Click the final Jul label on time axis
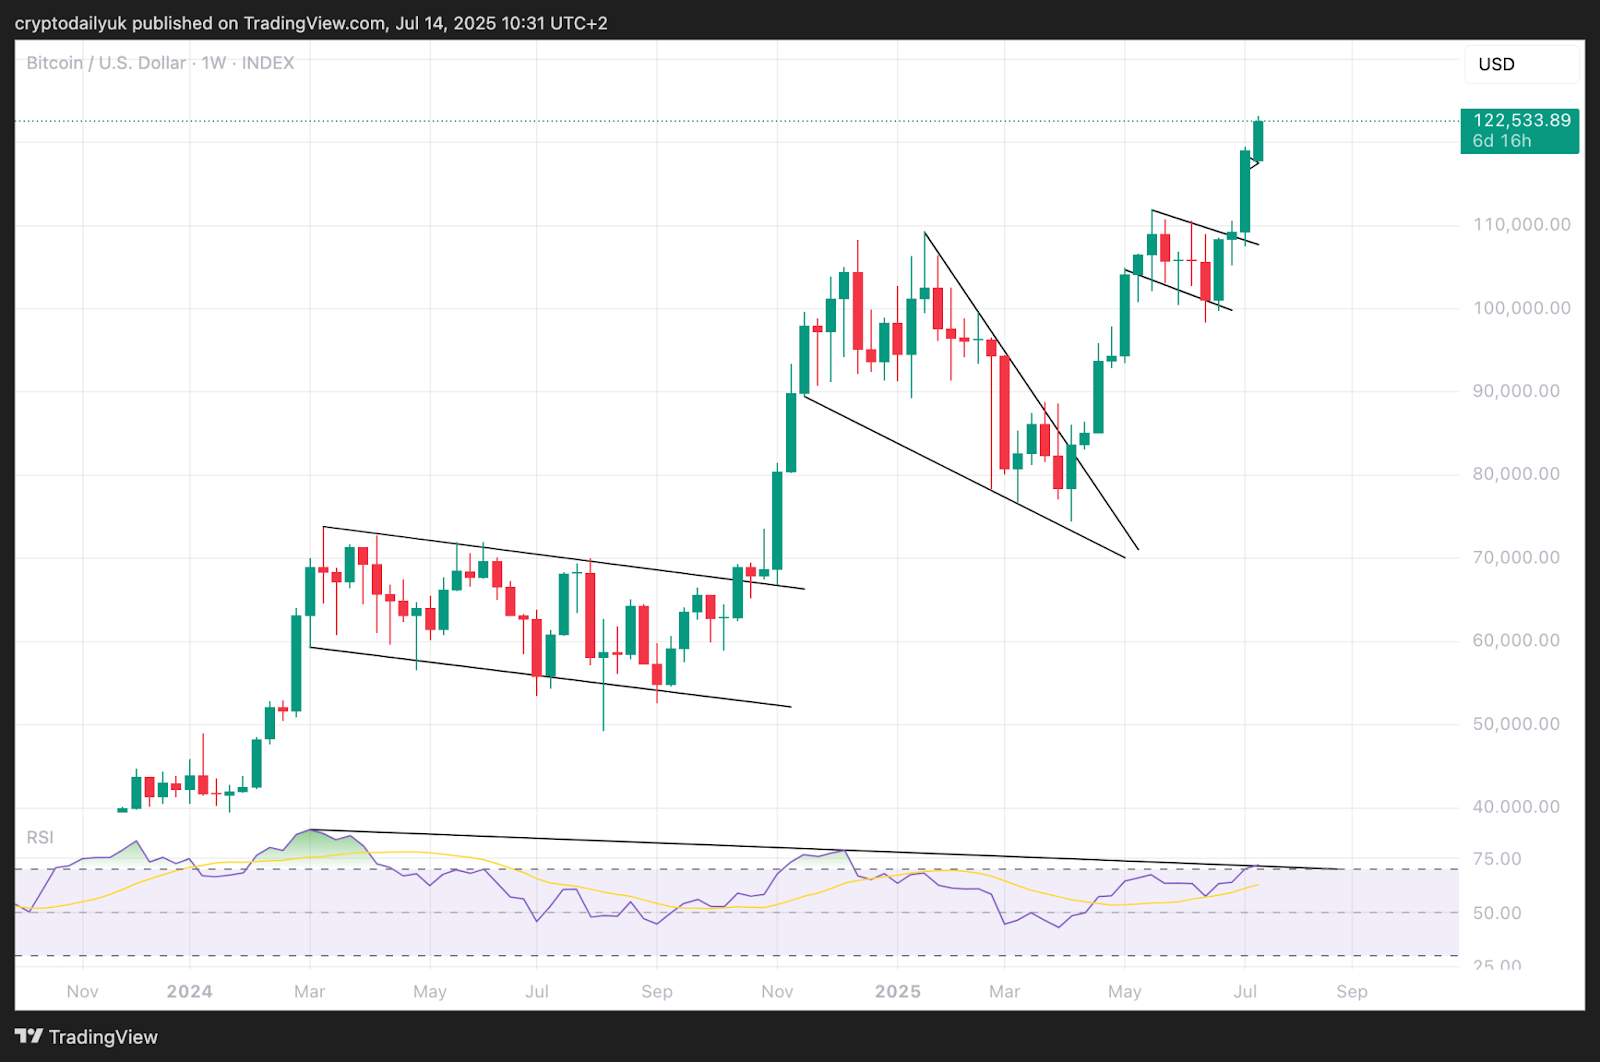Image resolution: width=1600 pixels, height=1062 pixels. coord(1245,992)
